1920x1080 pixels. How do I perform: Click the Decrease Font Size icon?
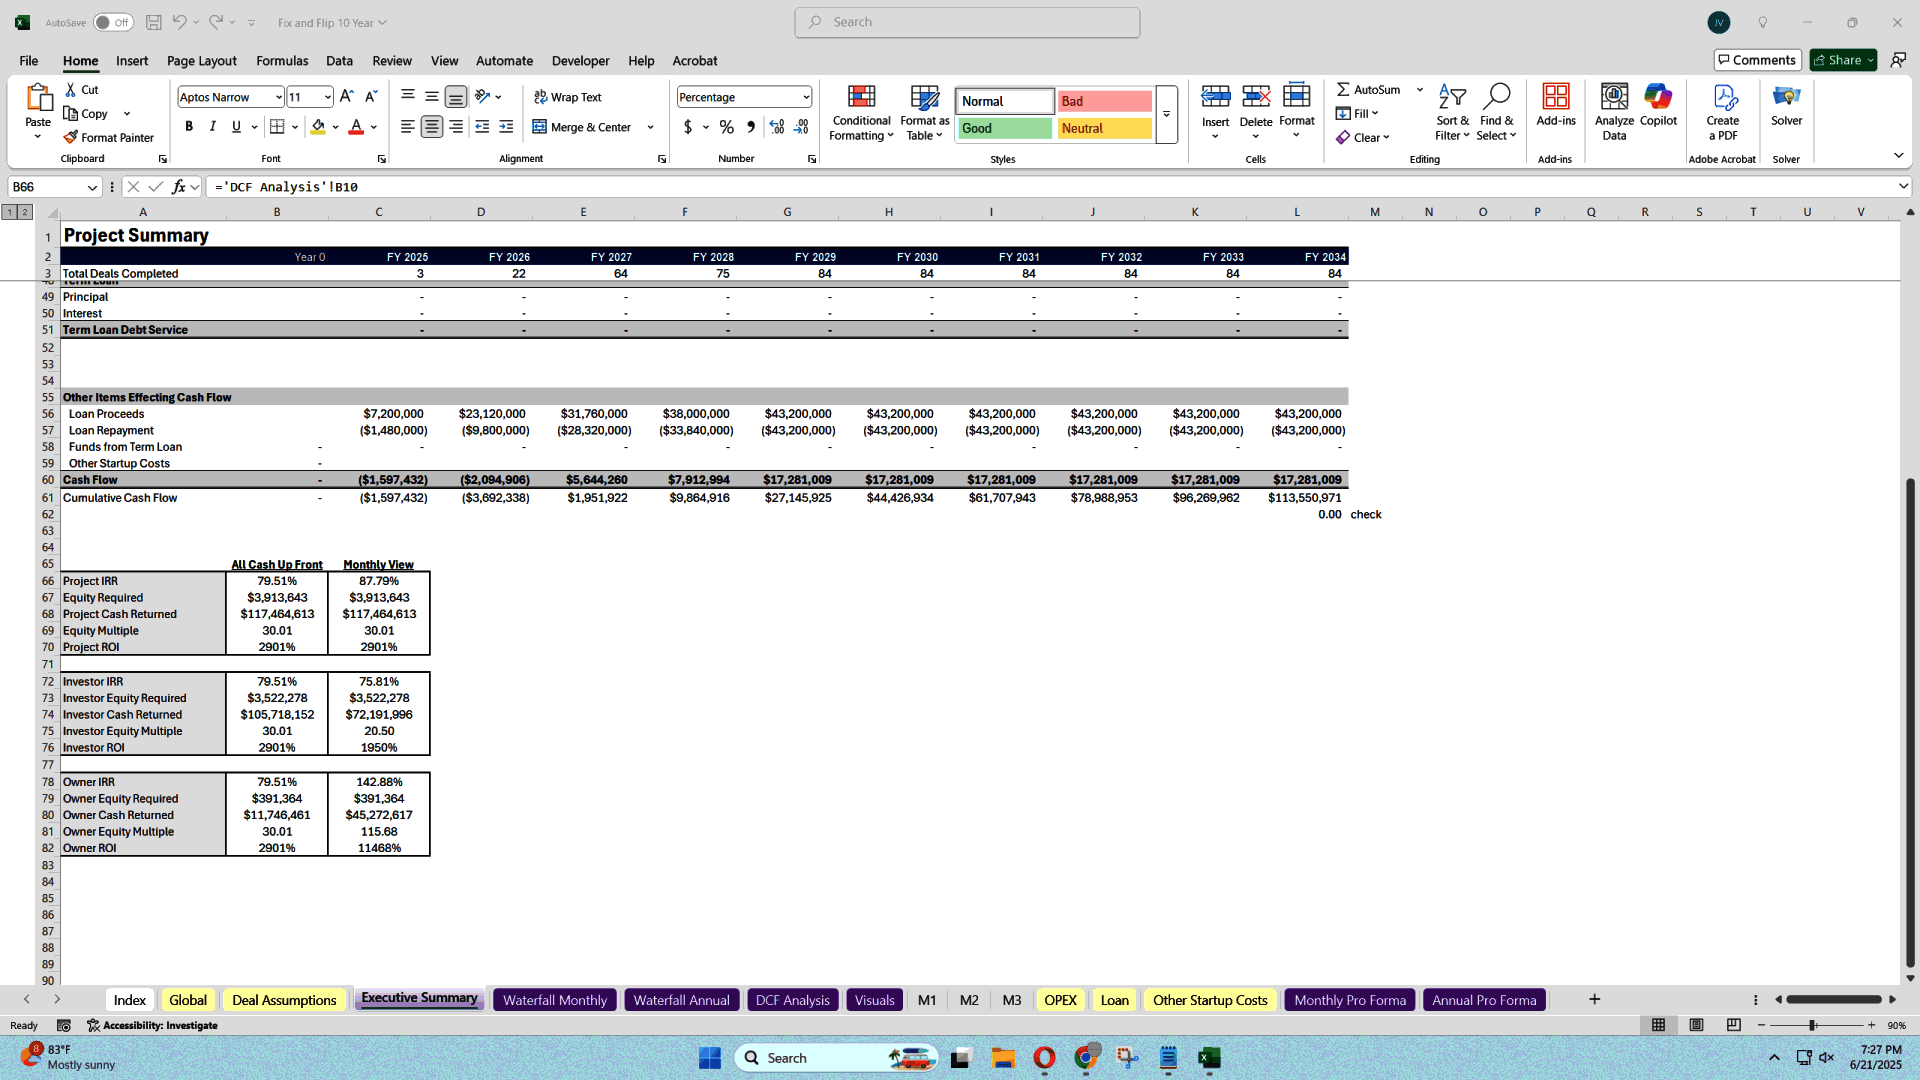pyautogui.click(x=371, y=97)
